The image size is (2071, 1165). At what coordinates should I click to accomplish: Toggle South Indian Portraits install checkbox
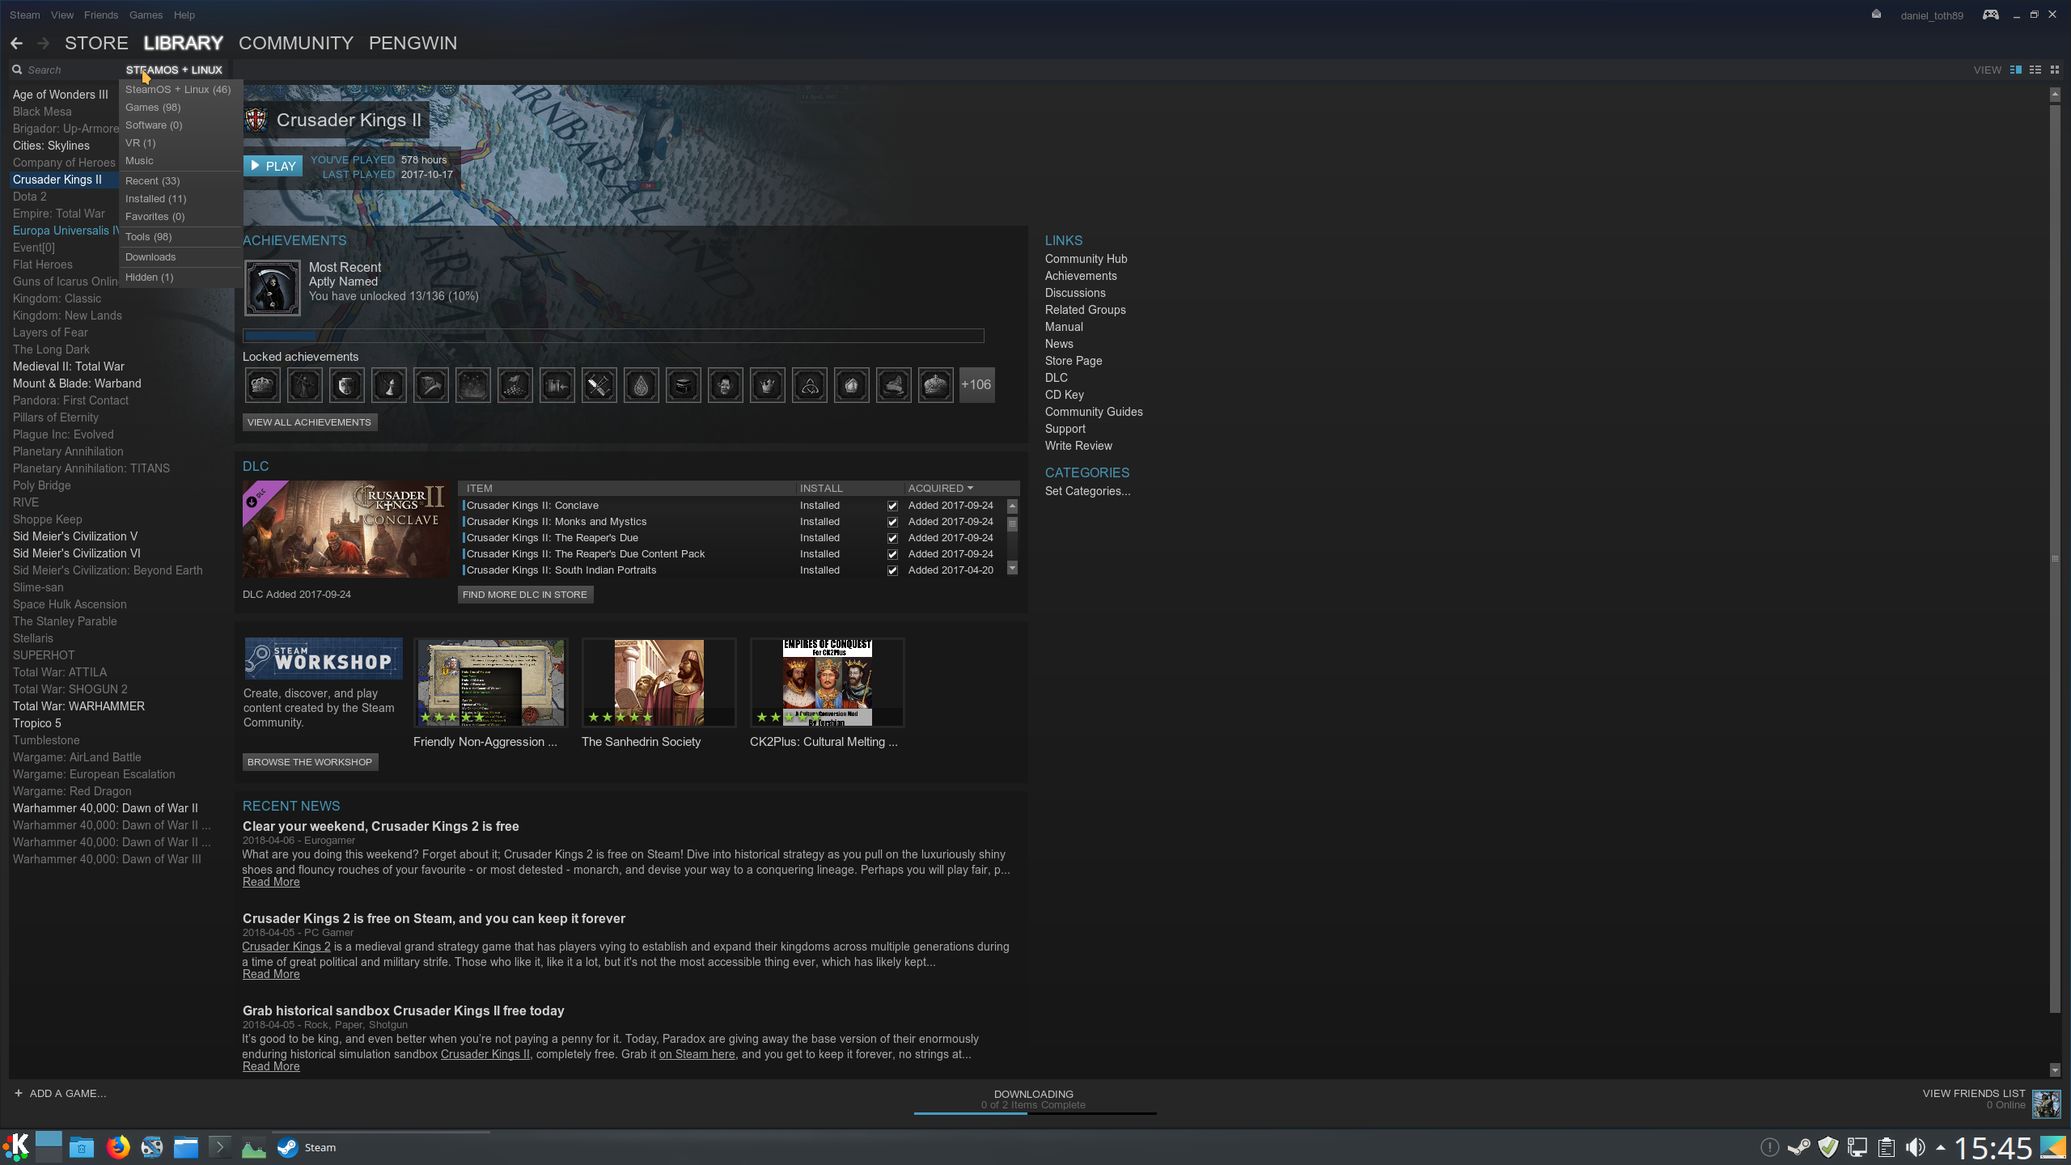[x=892, y=570]
